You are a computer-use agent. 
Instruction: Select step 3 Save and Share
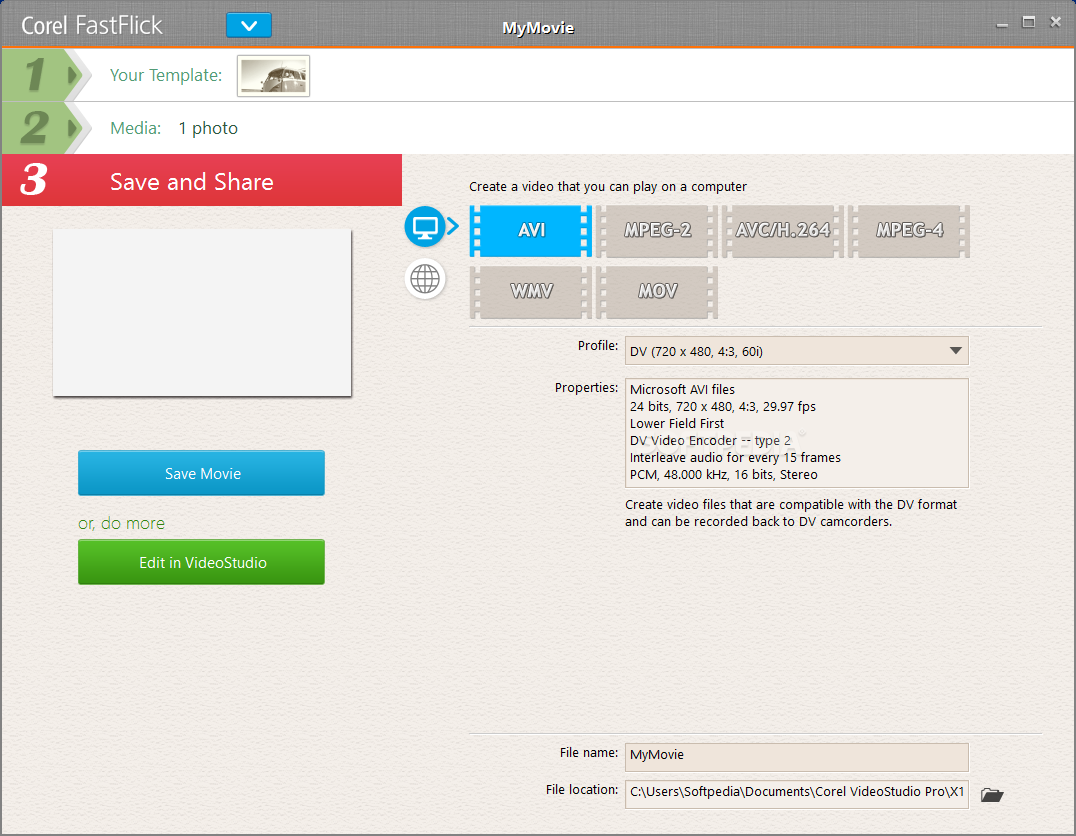click(202, 181)
